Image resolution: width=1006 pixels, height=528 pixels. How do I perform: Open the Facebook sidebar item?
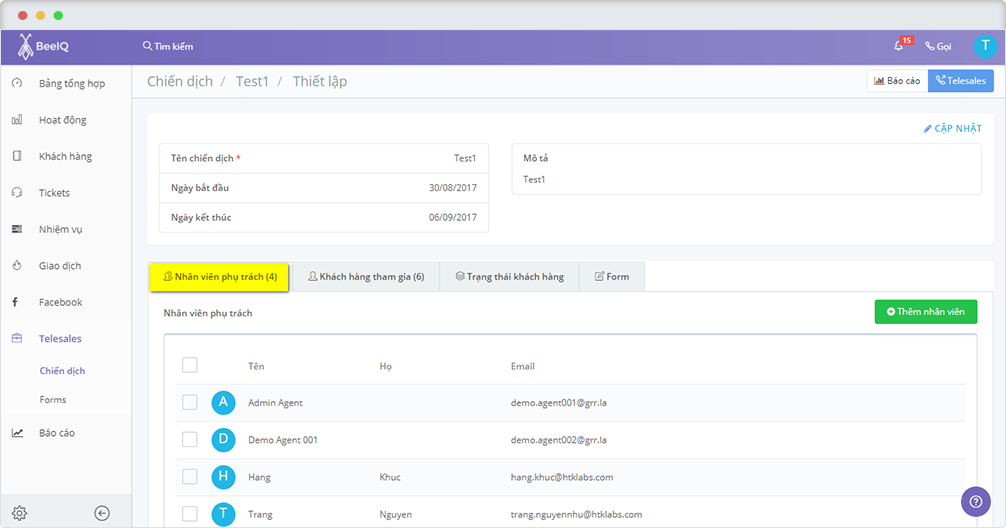[60, 302]
